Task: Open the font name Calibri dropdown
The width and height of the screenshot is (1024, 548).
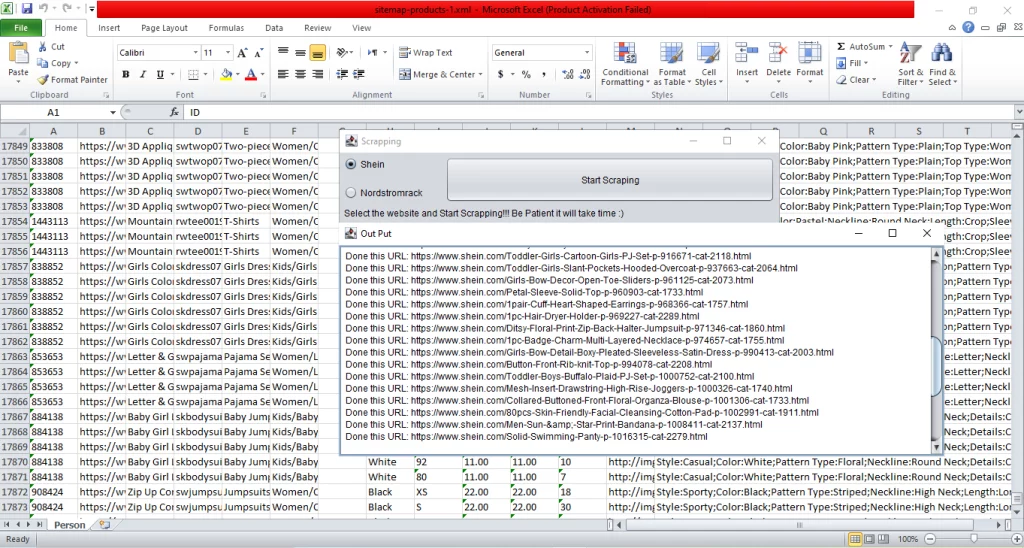Action: point(195,53)
